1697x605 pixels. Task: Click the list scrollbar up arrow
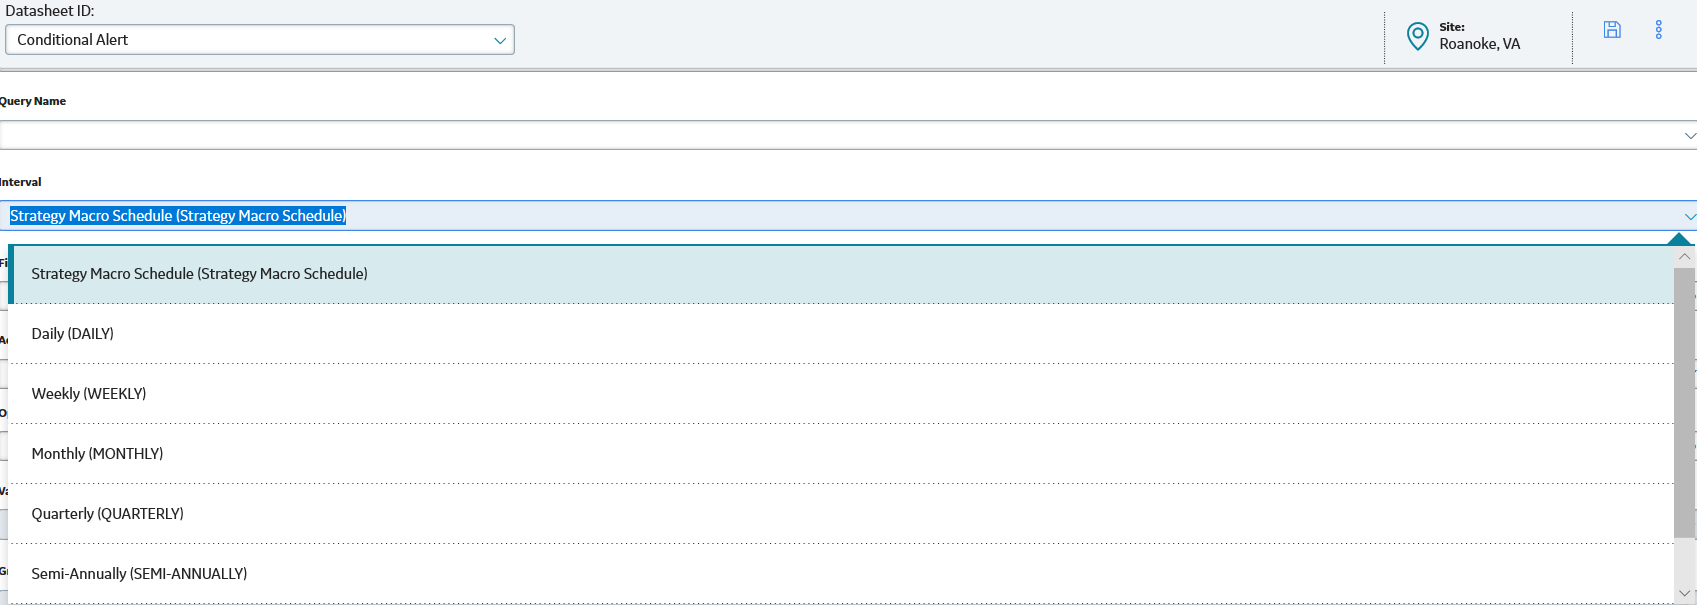tap(1685, 257)
